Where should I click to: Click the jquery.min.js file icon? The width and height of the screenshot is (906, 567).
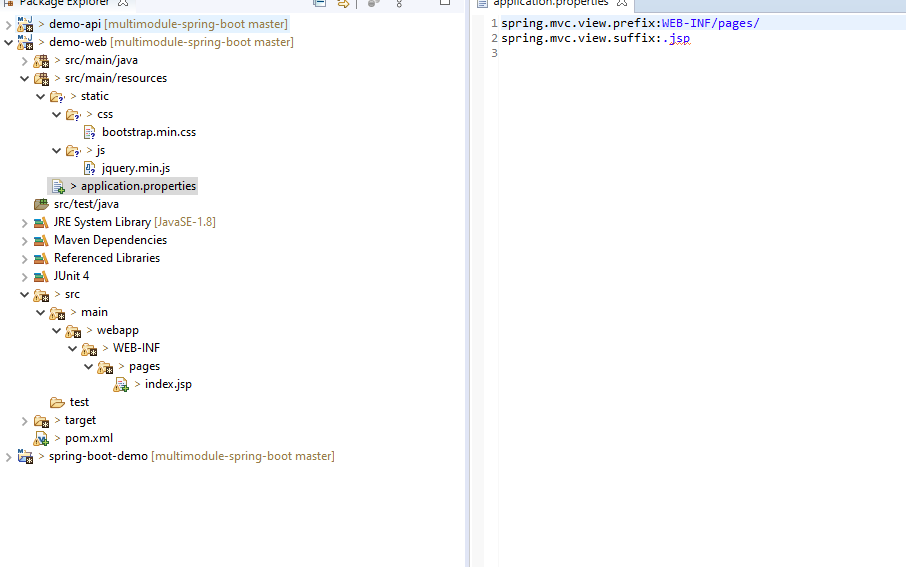pos(90,168)
